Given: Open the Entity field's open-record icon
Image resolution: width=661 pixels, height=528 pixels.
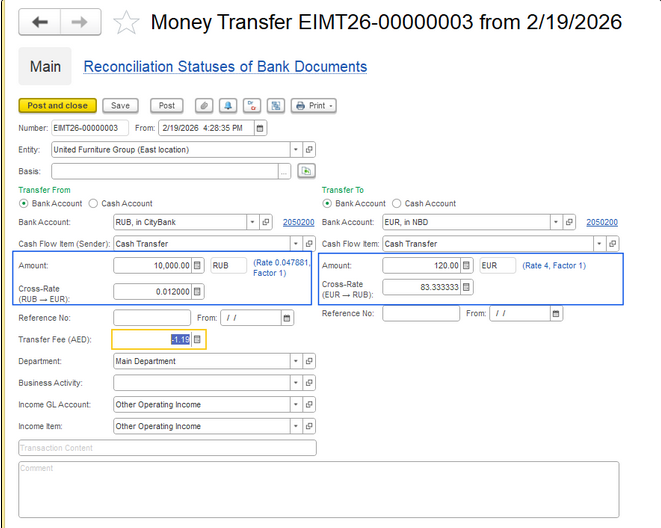Looking at the screenshot, I should pyautogui.click(x=309, y=150).
